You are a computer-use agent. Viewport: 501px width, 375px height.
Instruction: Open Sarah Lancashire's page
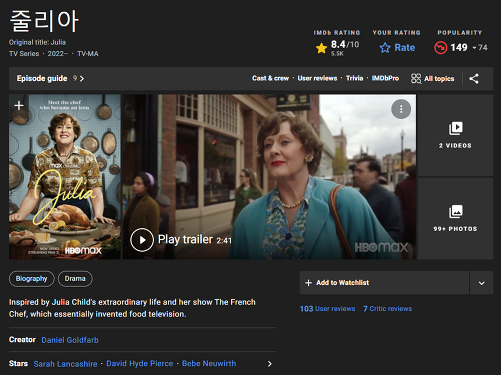[65, 364]
